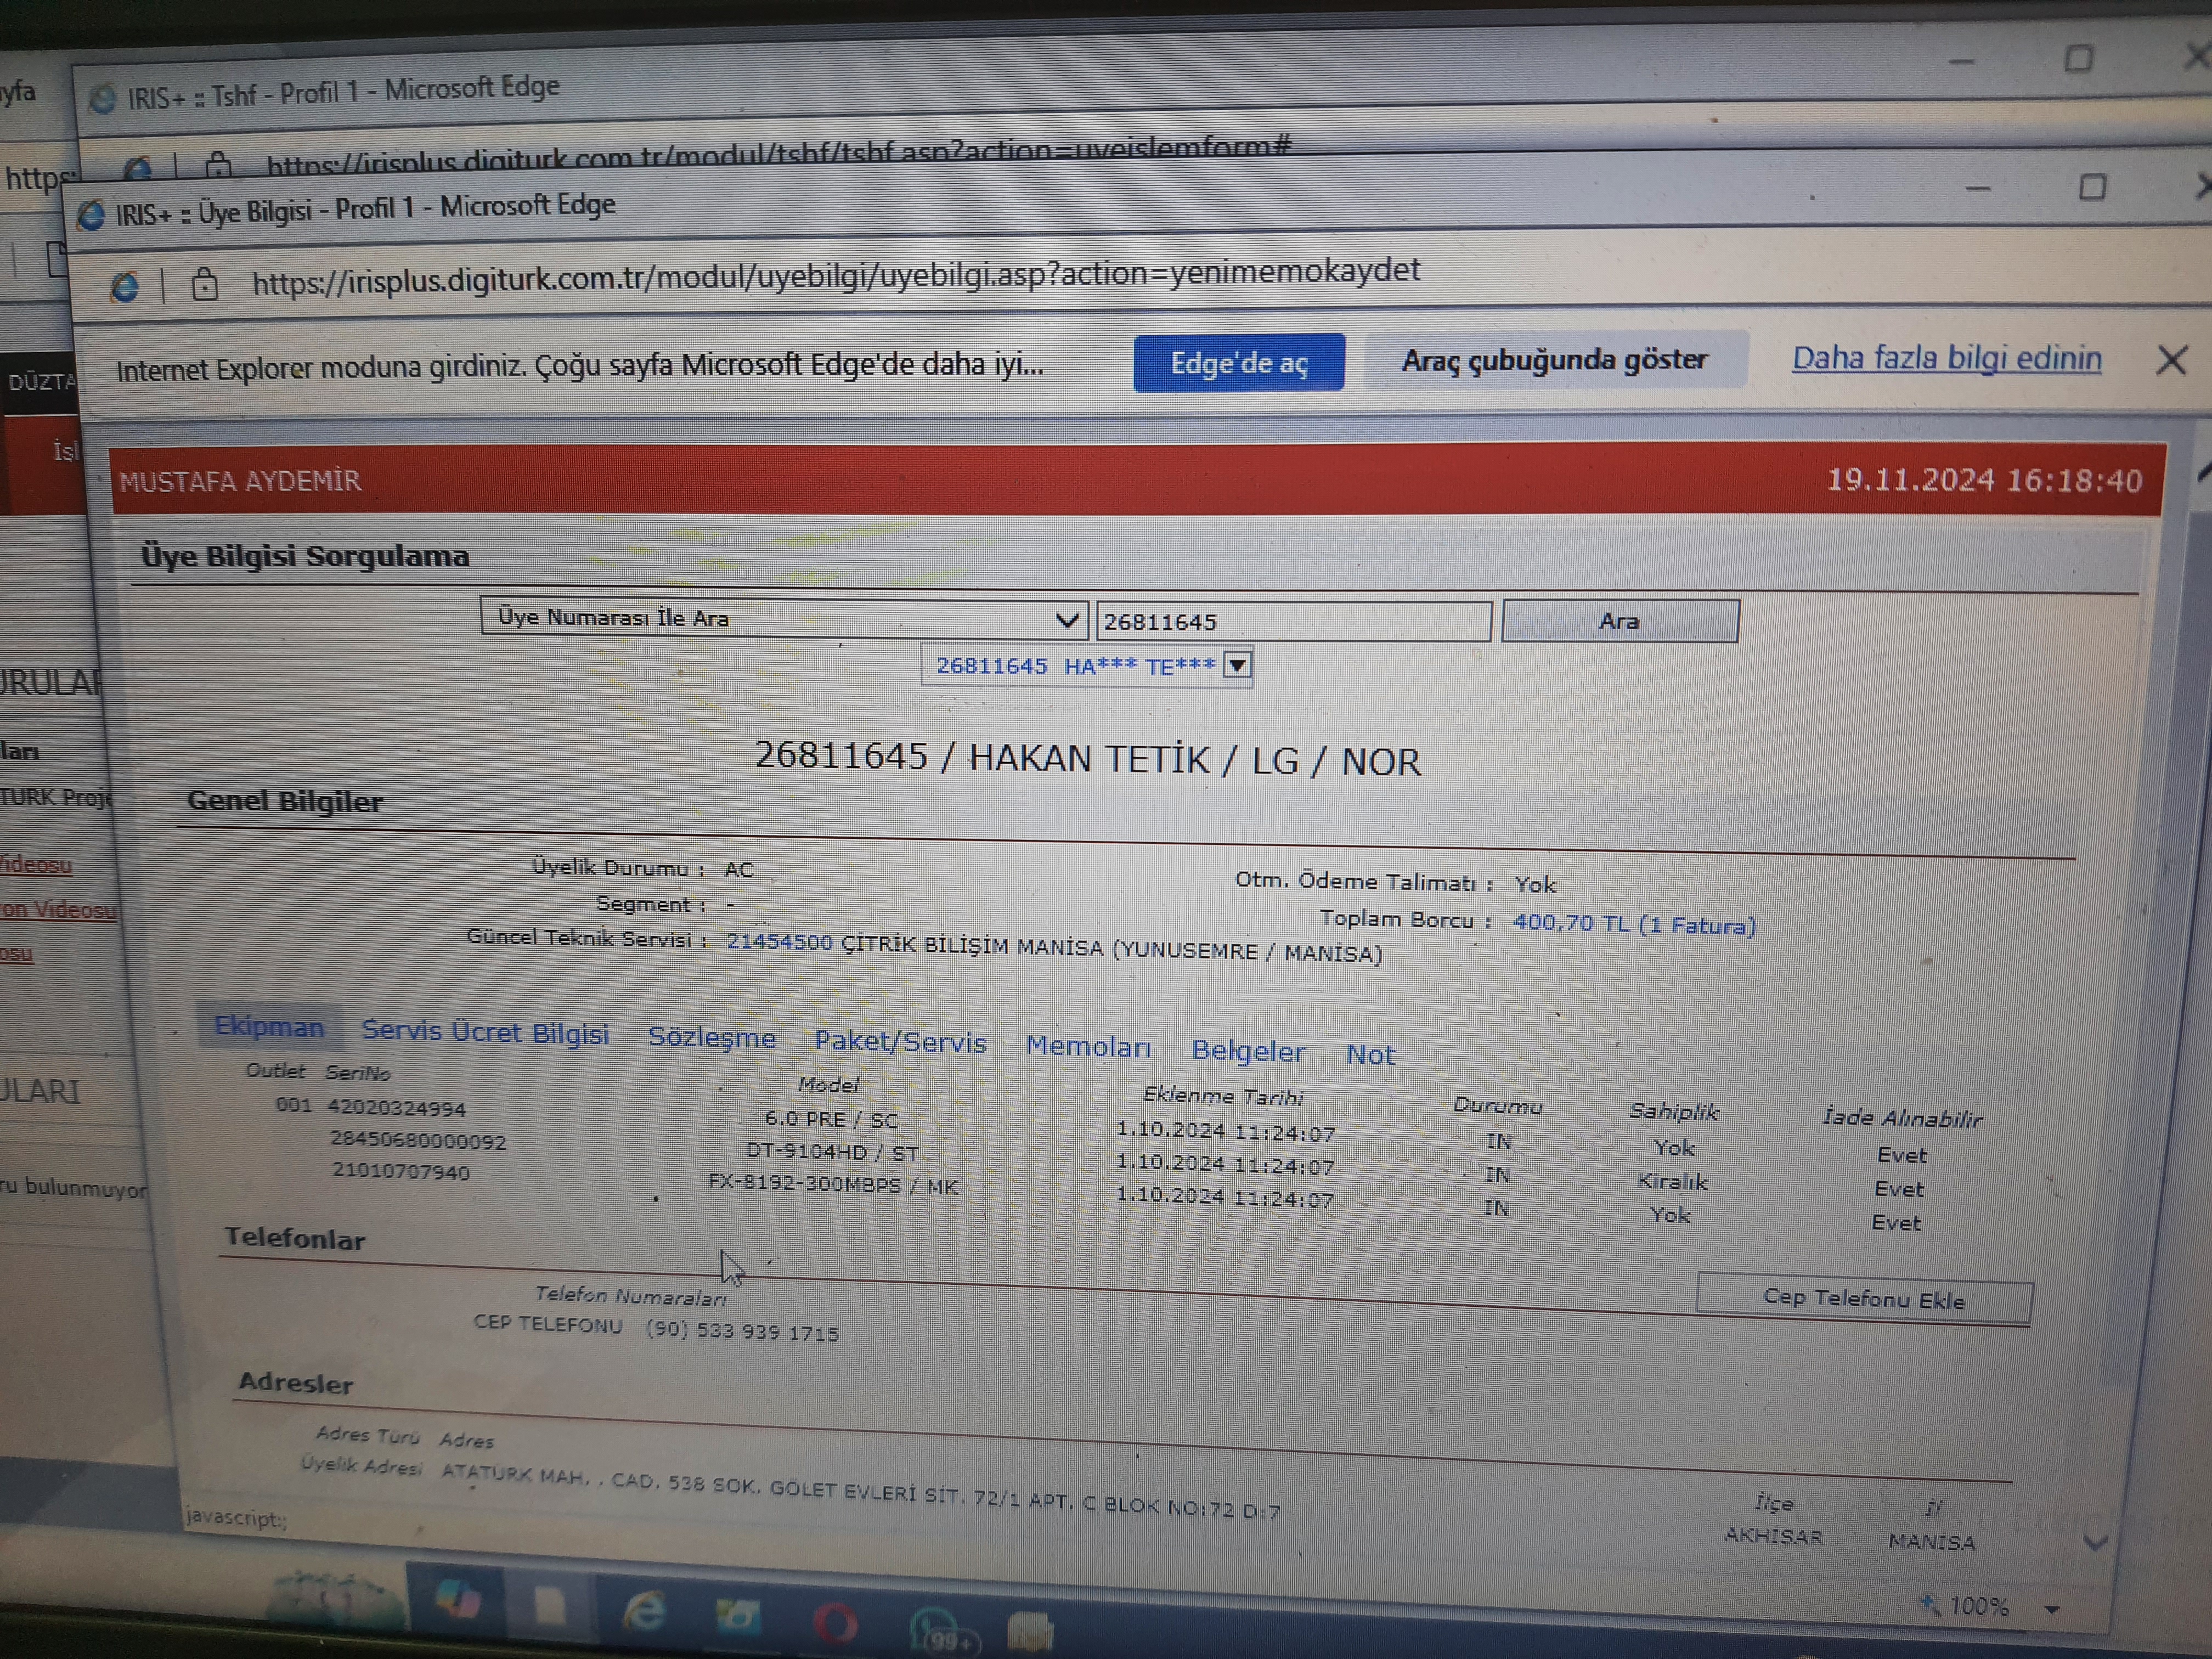Click 'Araç çubuğunda göster' button
The width and height of the screenshot is (2212, 1659).
point(1554,360)
